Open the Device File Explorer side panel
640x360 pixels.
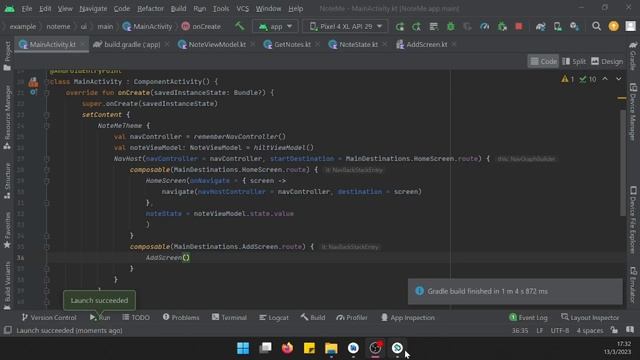pos(633,220)
